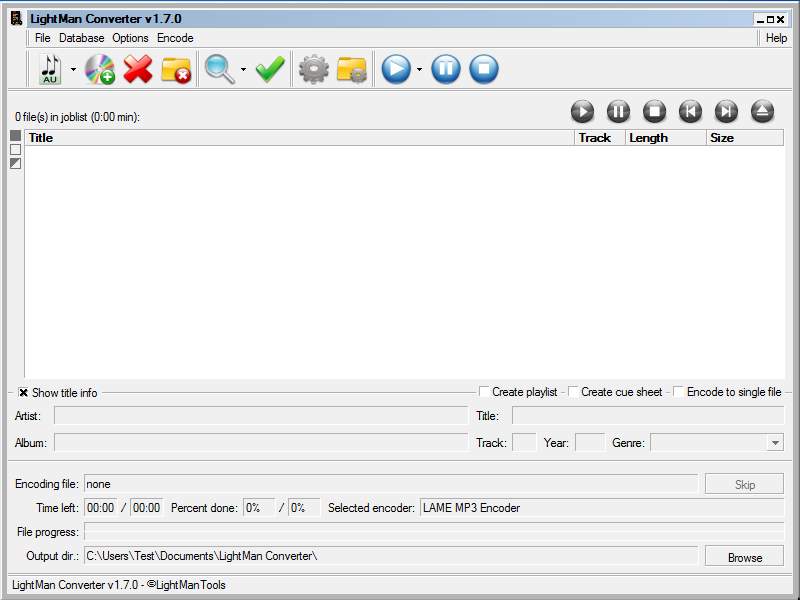Click the Skip button
This screenshot has height=600, width=800.
pyautogui.click(x=744, y=484)
